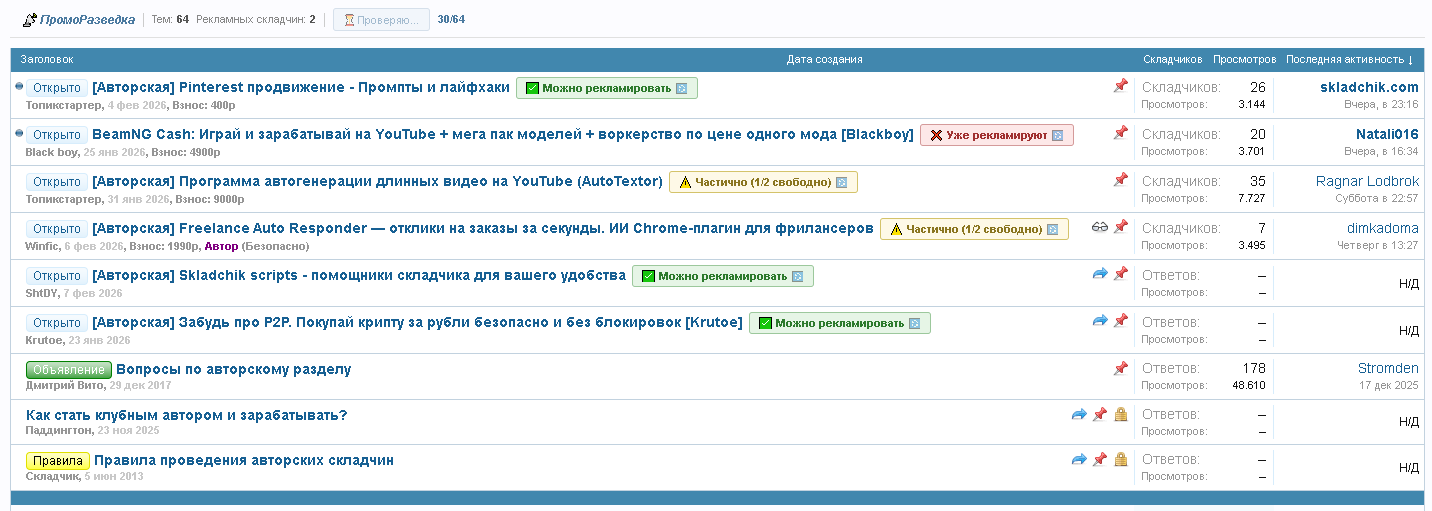The width and height of the screenshot is (1432, 511).
Task: Click Можно рекламировать badge on Забудь про P2P
Action: tap(840, 323)
